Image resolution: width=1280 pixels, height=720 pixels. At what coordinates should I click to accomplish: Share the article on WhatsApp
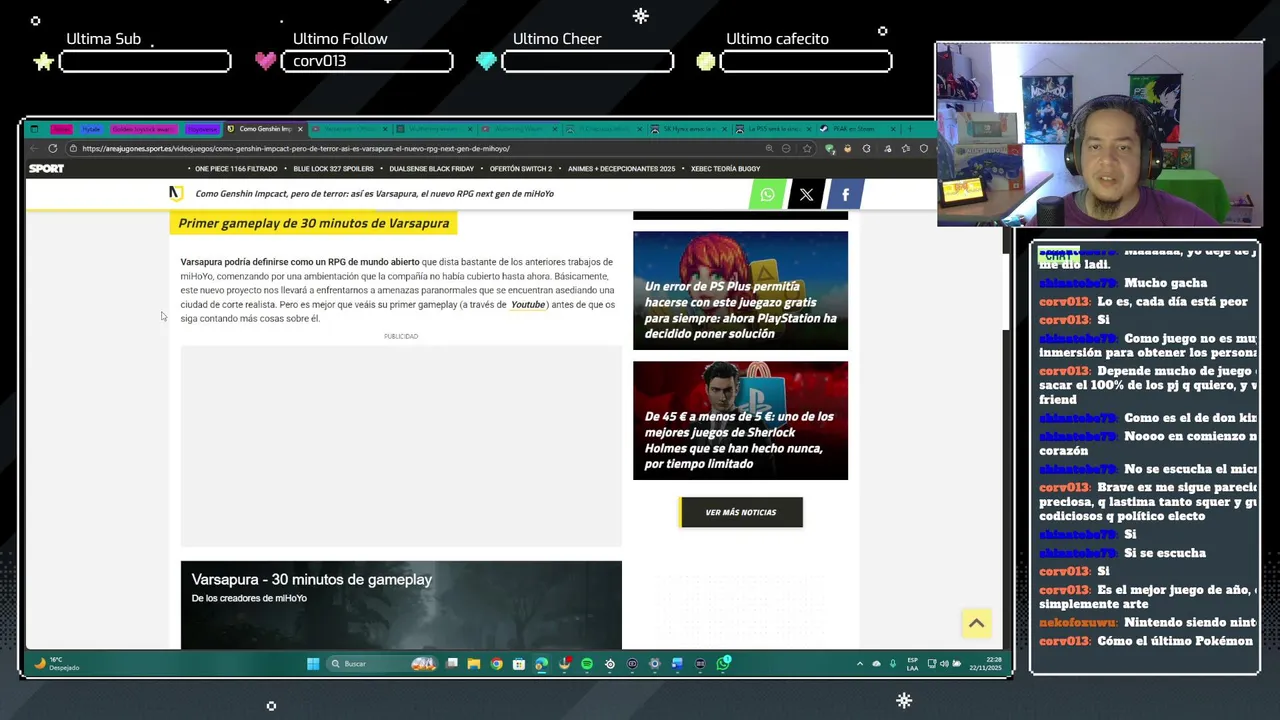tap(767, 194)
